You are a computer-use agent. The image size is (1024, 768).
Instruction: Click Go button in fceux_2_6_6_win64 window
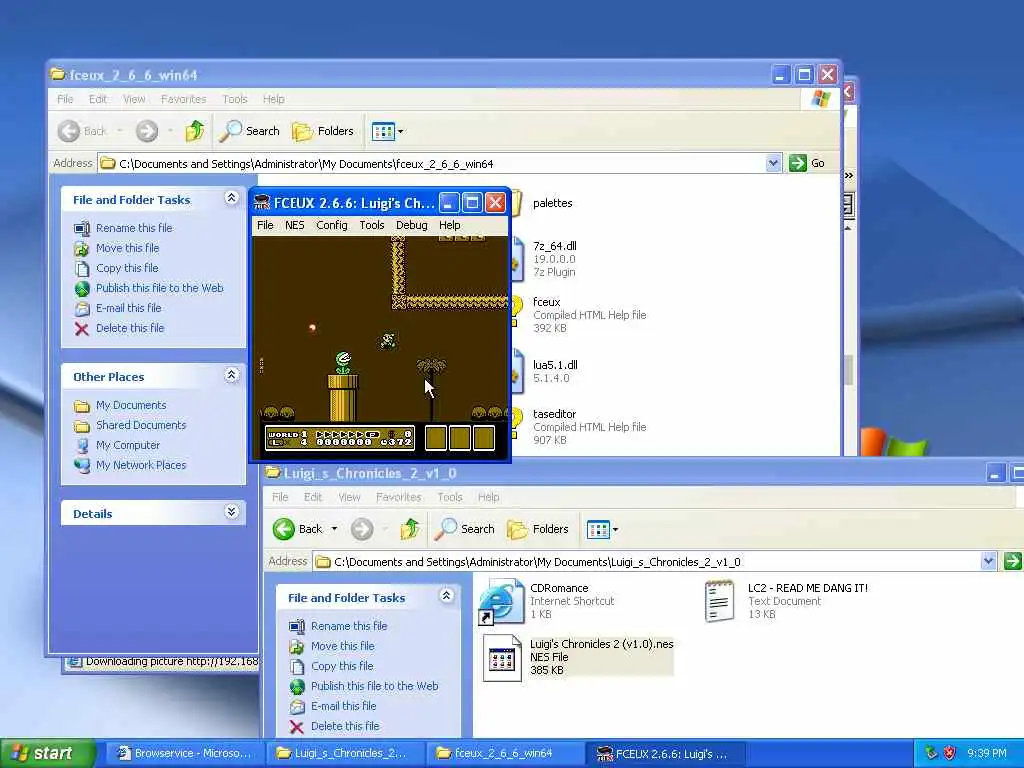click(807, 163)
